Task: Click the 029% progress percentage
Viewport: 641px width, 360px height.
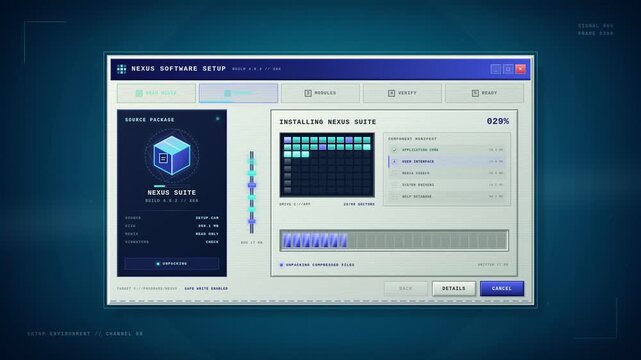Action: click(498, 121)
